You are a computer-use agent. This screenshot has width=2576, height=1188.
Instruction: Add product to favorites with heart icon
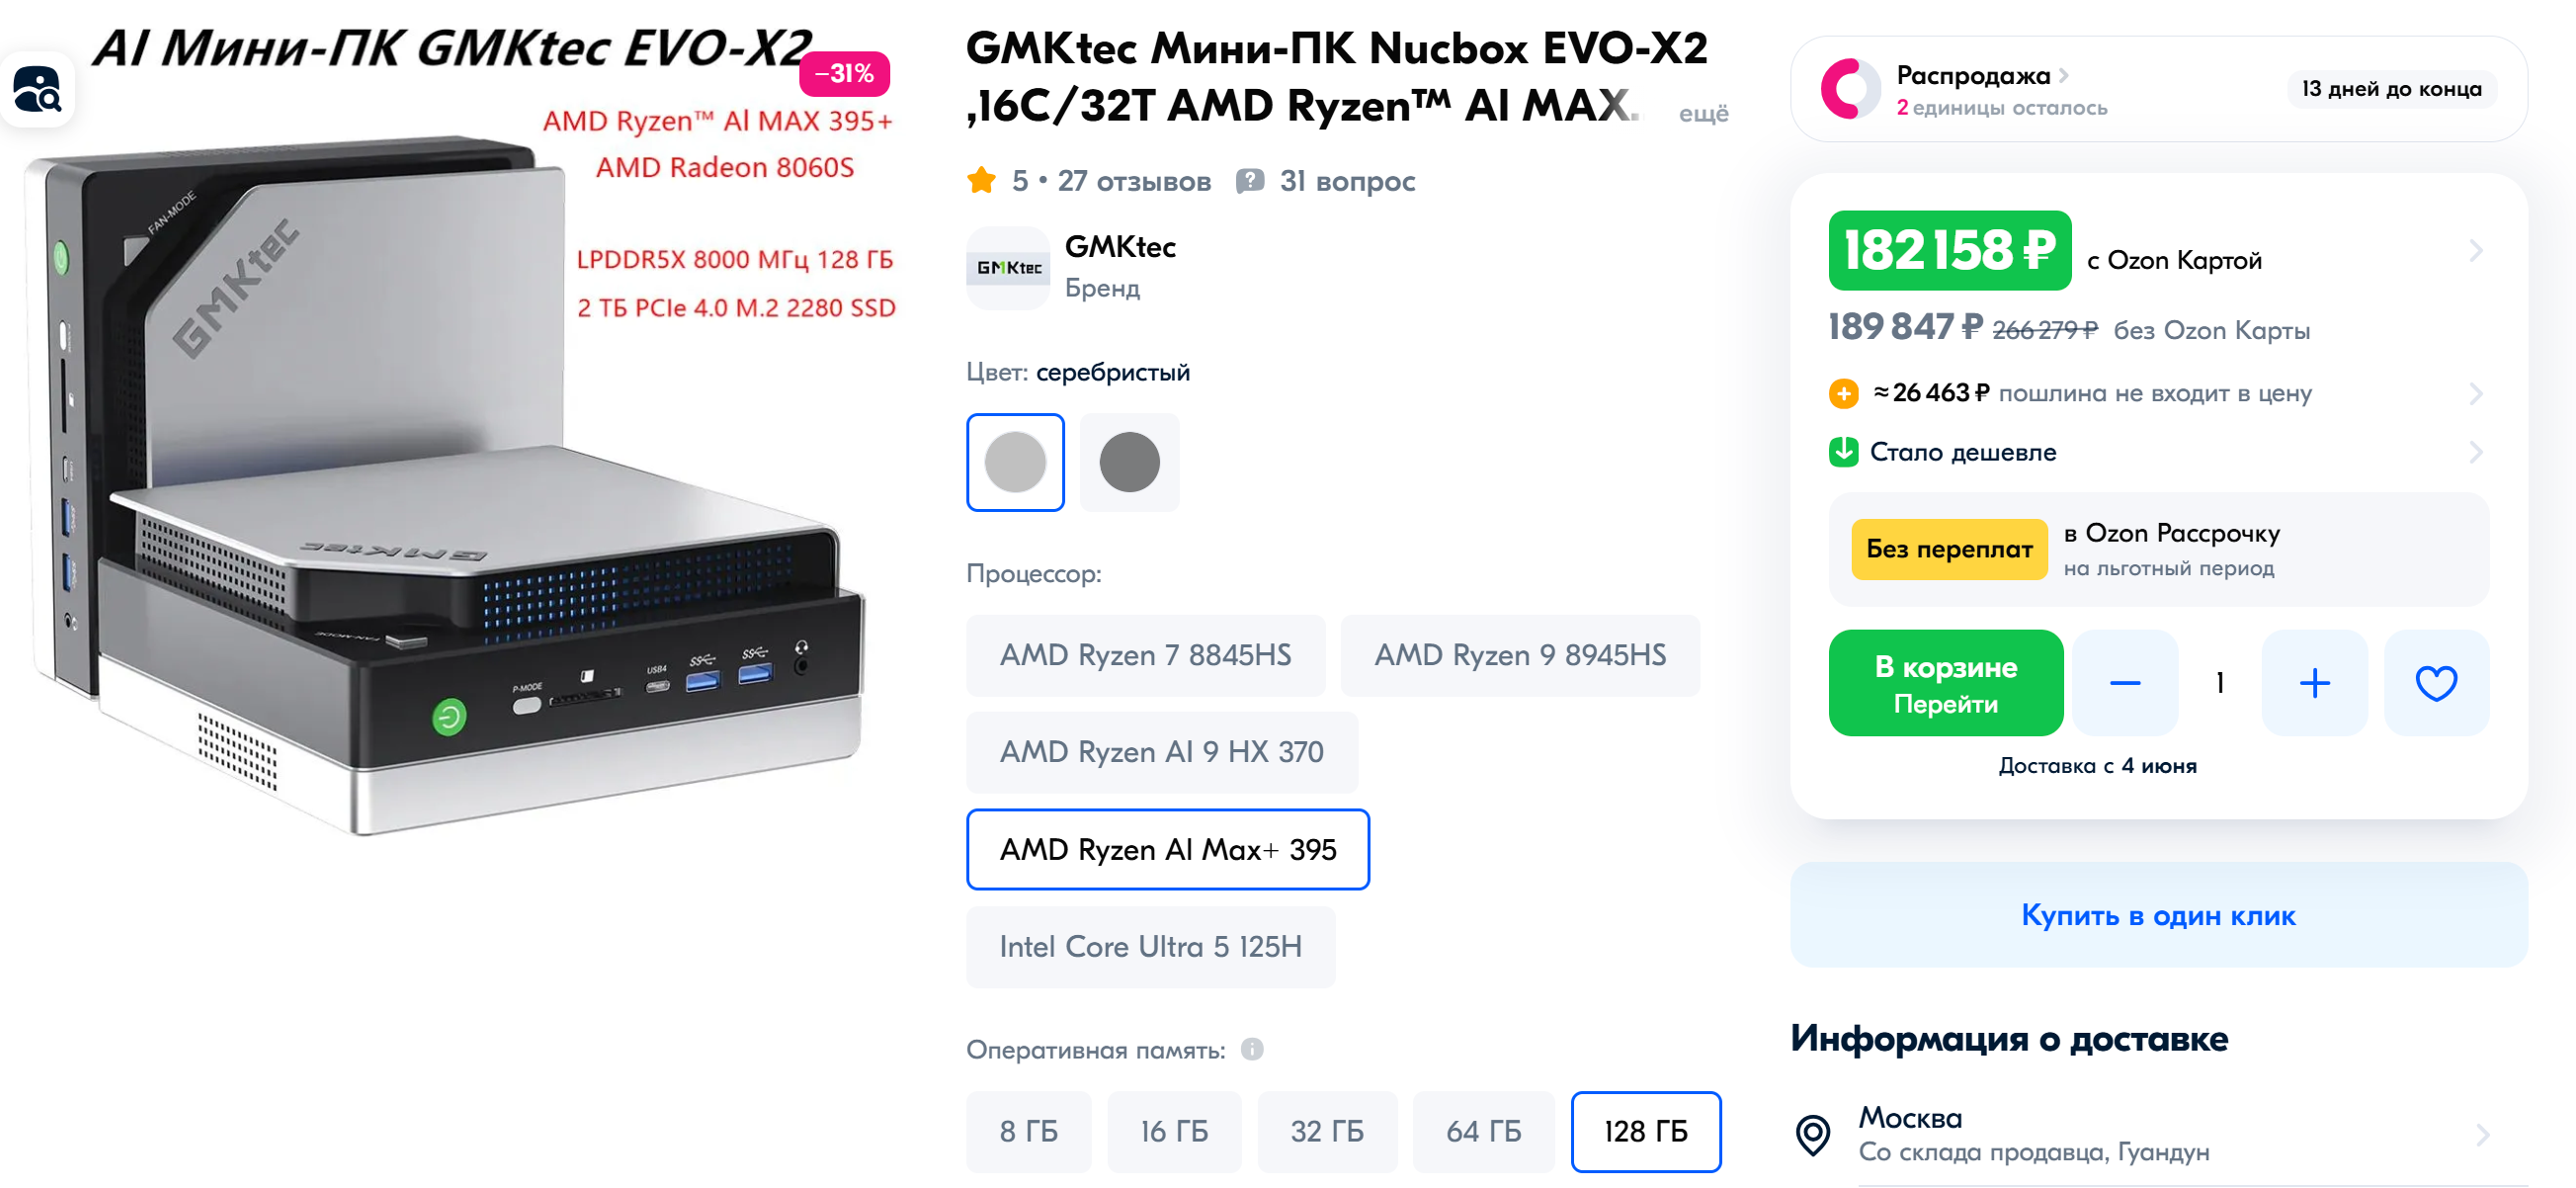click(2436, 683)
